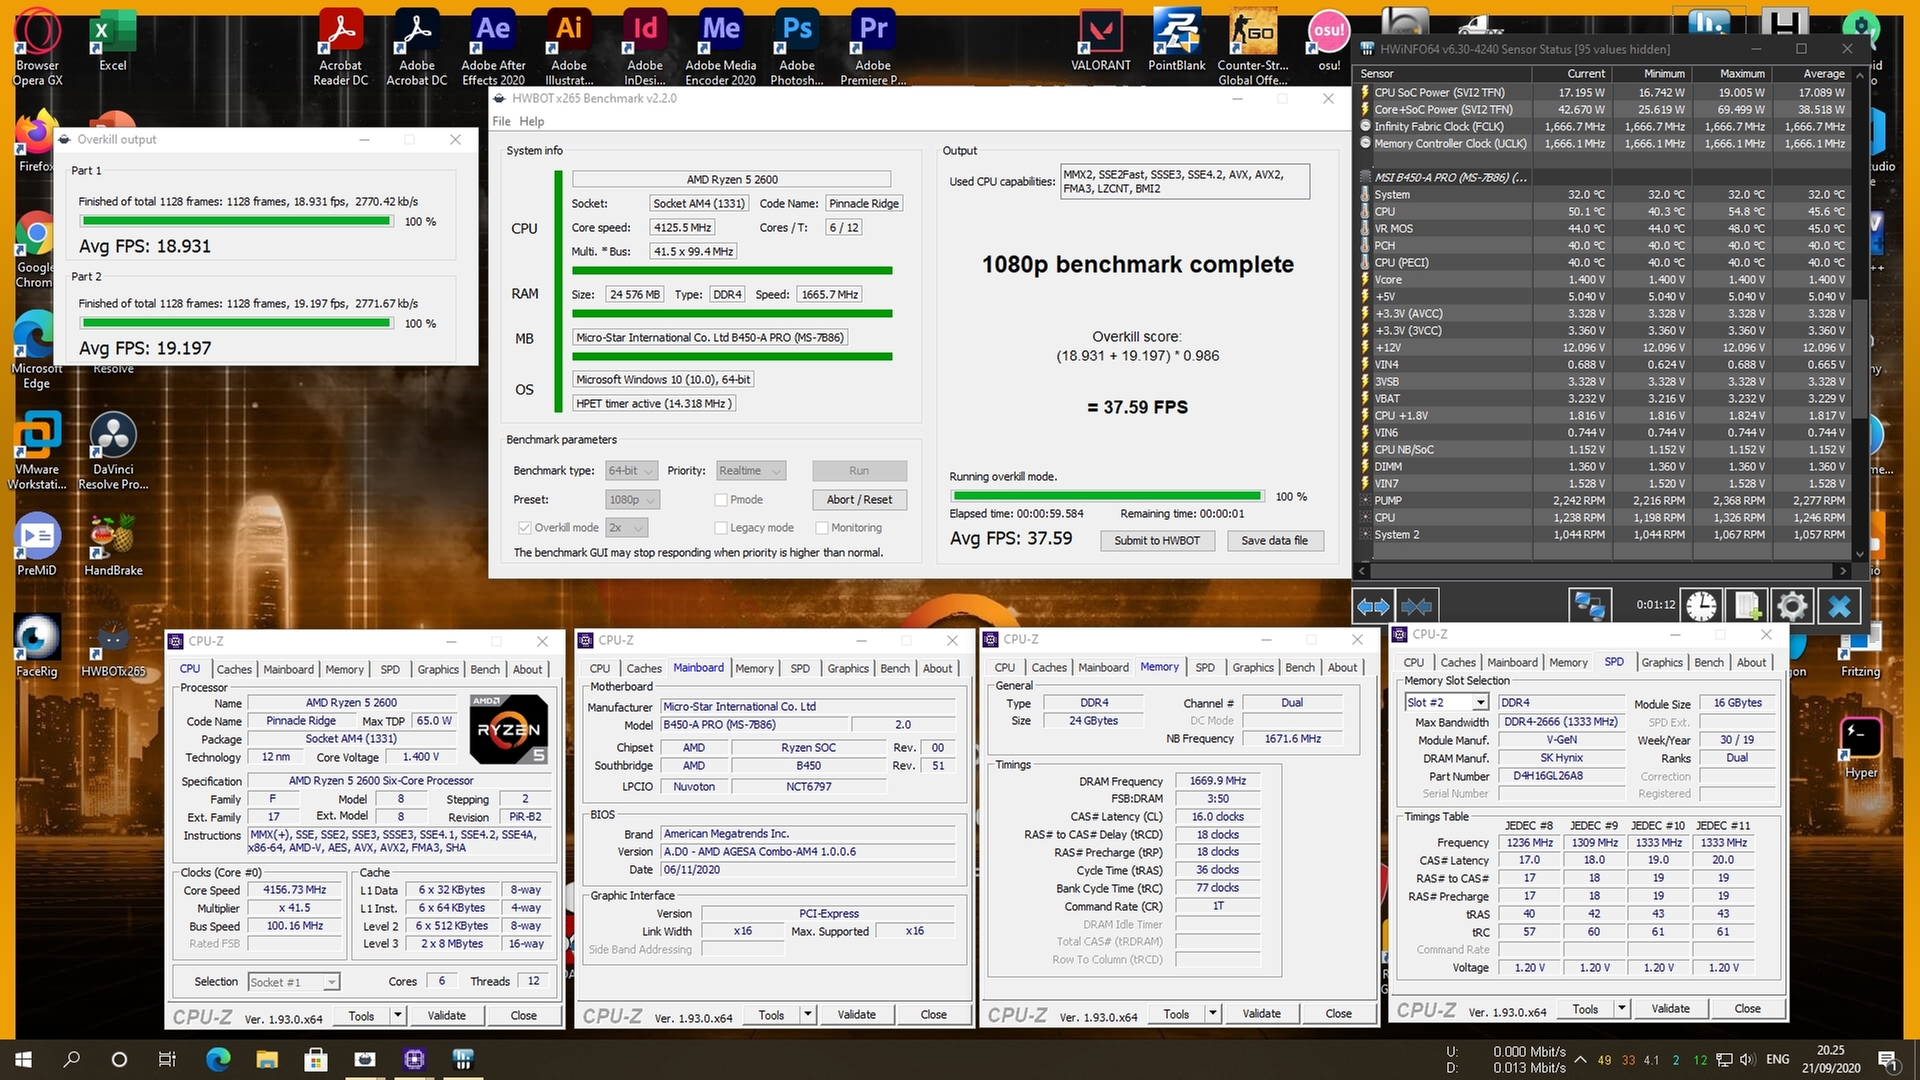
Task: Switch to the Bench tab in the CPU-Z Mainboard window
Action: coord(895,669)
